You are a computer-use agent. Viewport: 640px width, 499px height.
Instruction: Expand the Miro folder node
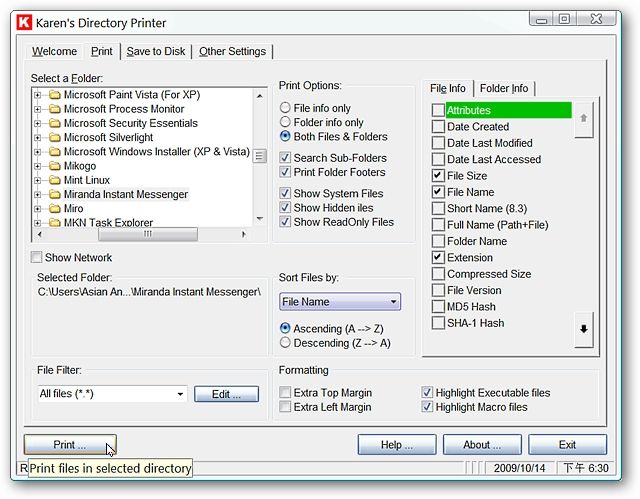tap(37, 209)
